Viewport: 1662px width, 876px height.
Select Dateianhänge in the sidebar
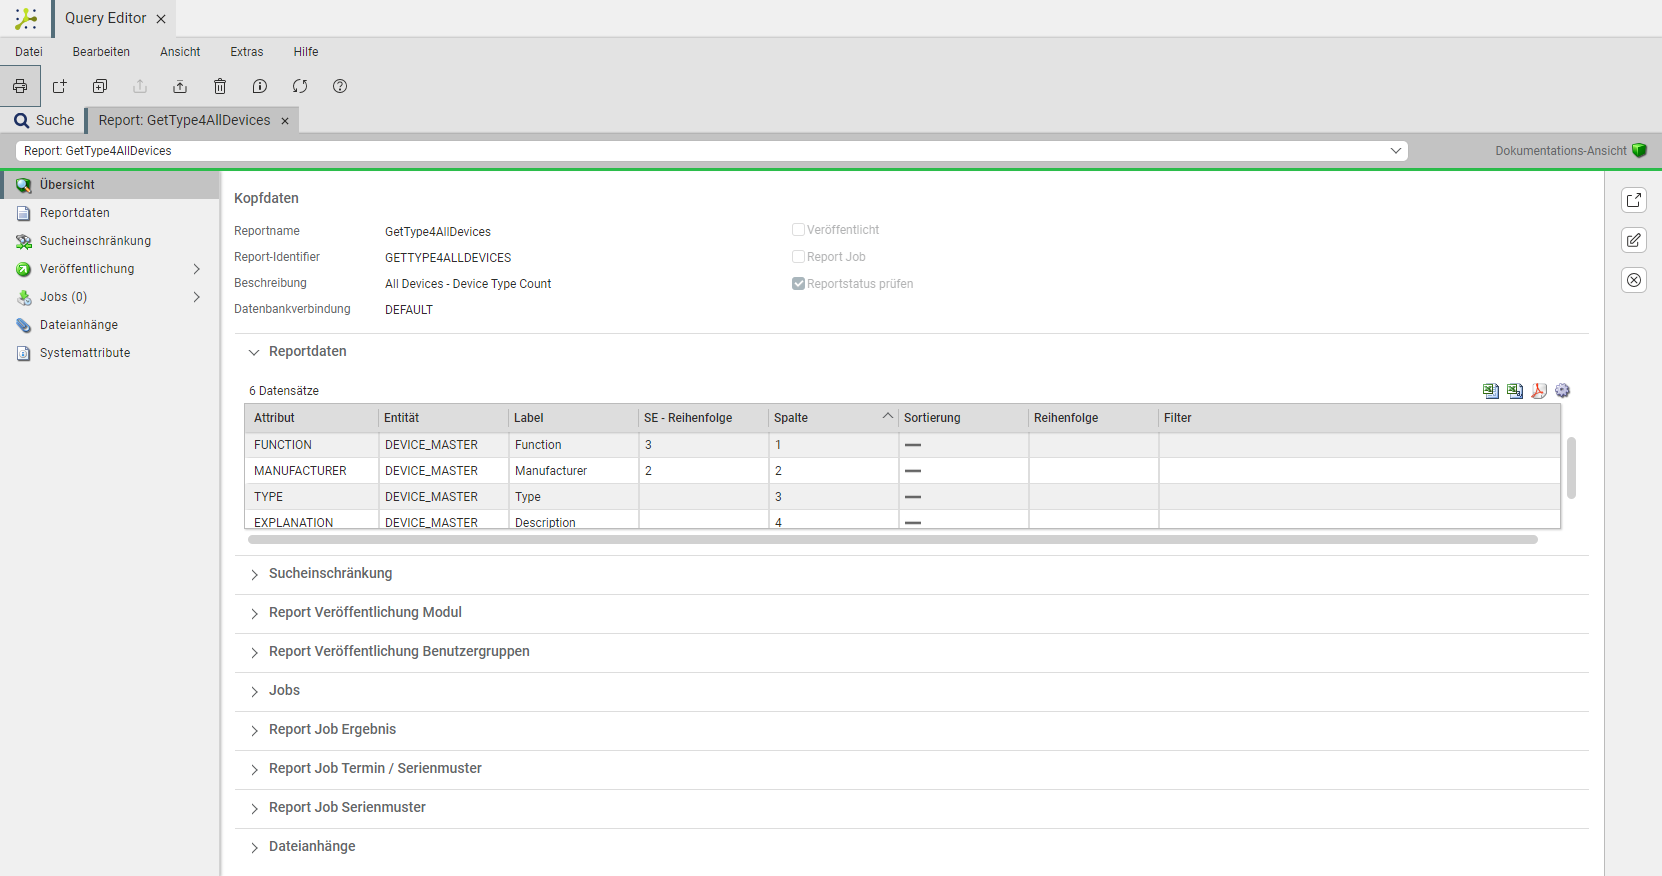pos(110,325)
